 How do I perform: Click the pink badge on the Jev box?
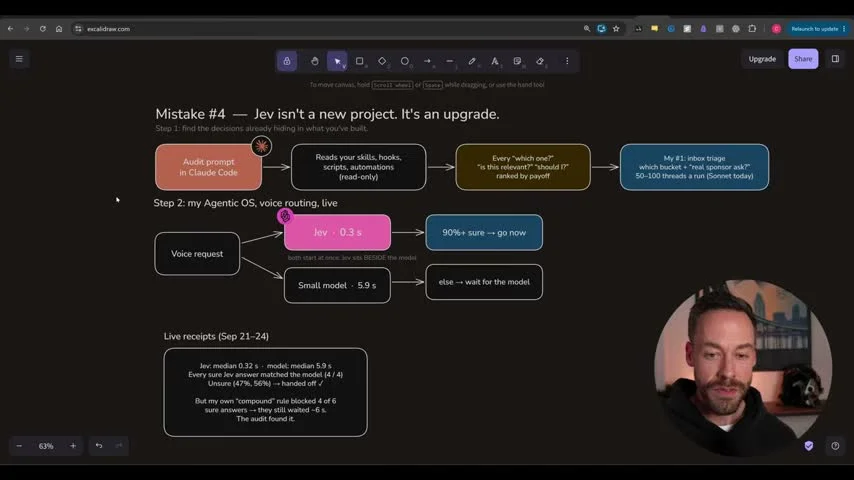click(x=285, y=216)
